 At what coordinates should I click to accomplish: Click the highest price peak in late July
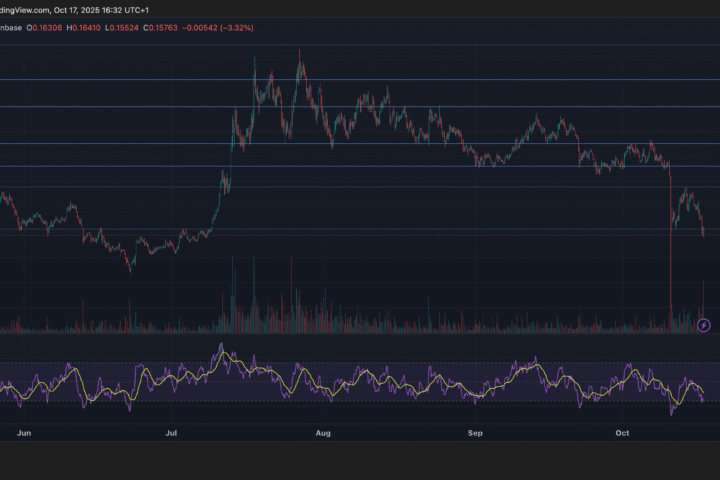click(300, 55)
